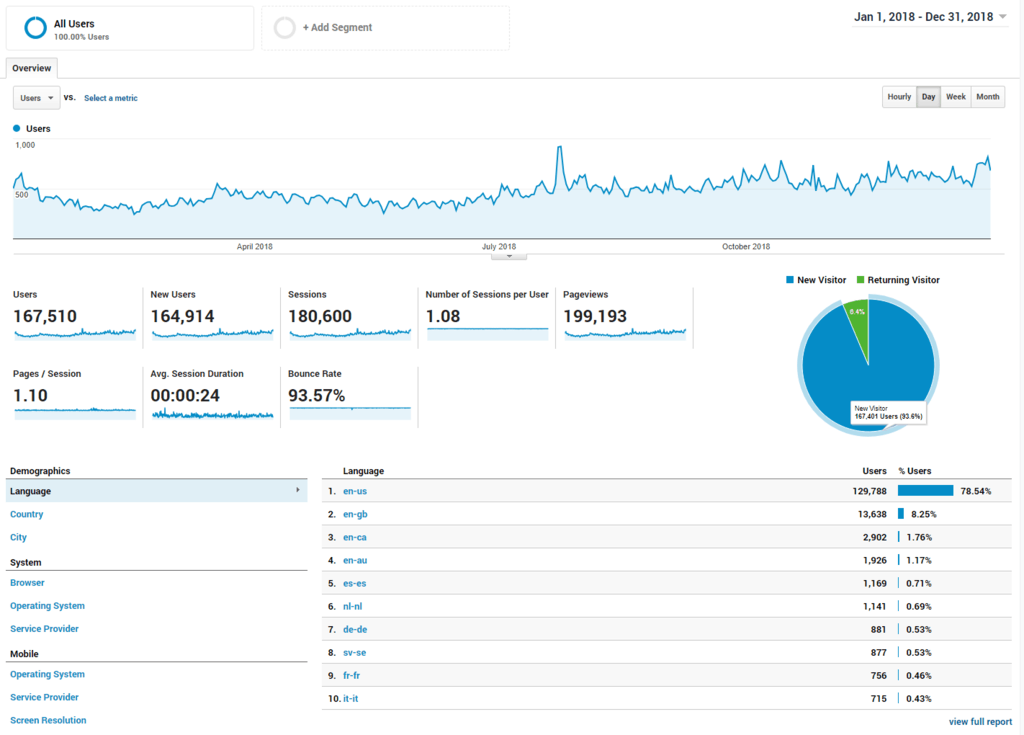
Task: Click the date range Jan 1, 2018 - Dec 31, 2018
Action: coord(923,17)
